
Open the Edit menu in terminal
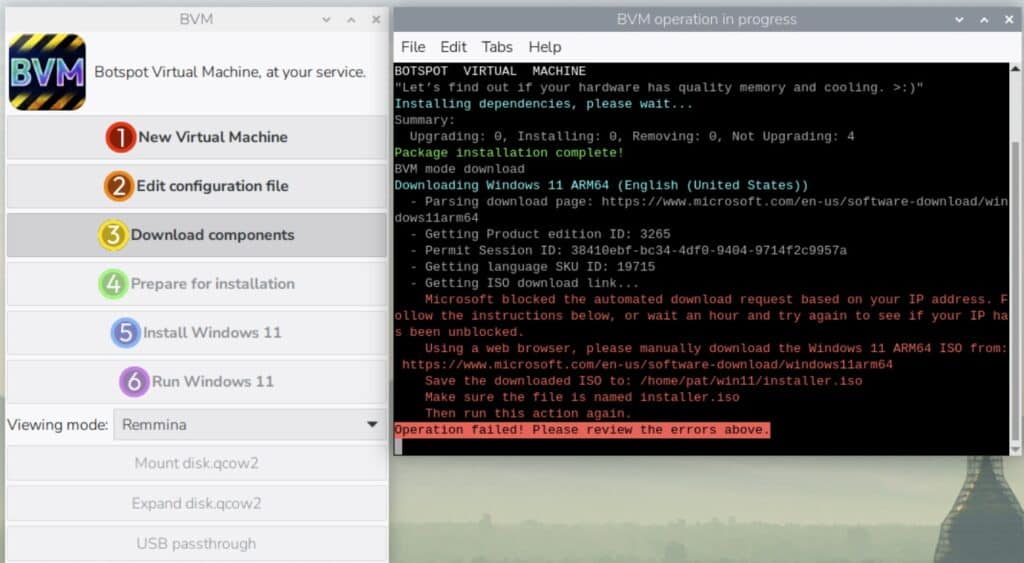click(x=453, y=47)
